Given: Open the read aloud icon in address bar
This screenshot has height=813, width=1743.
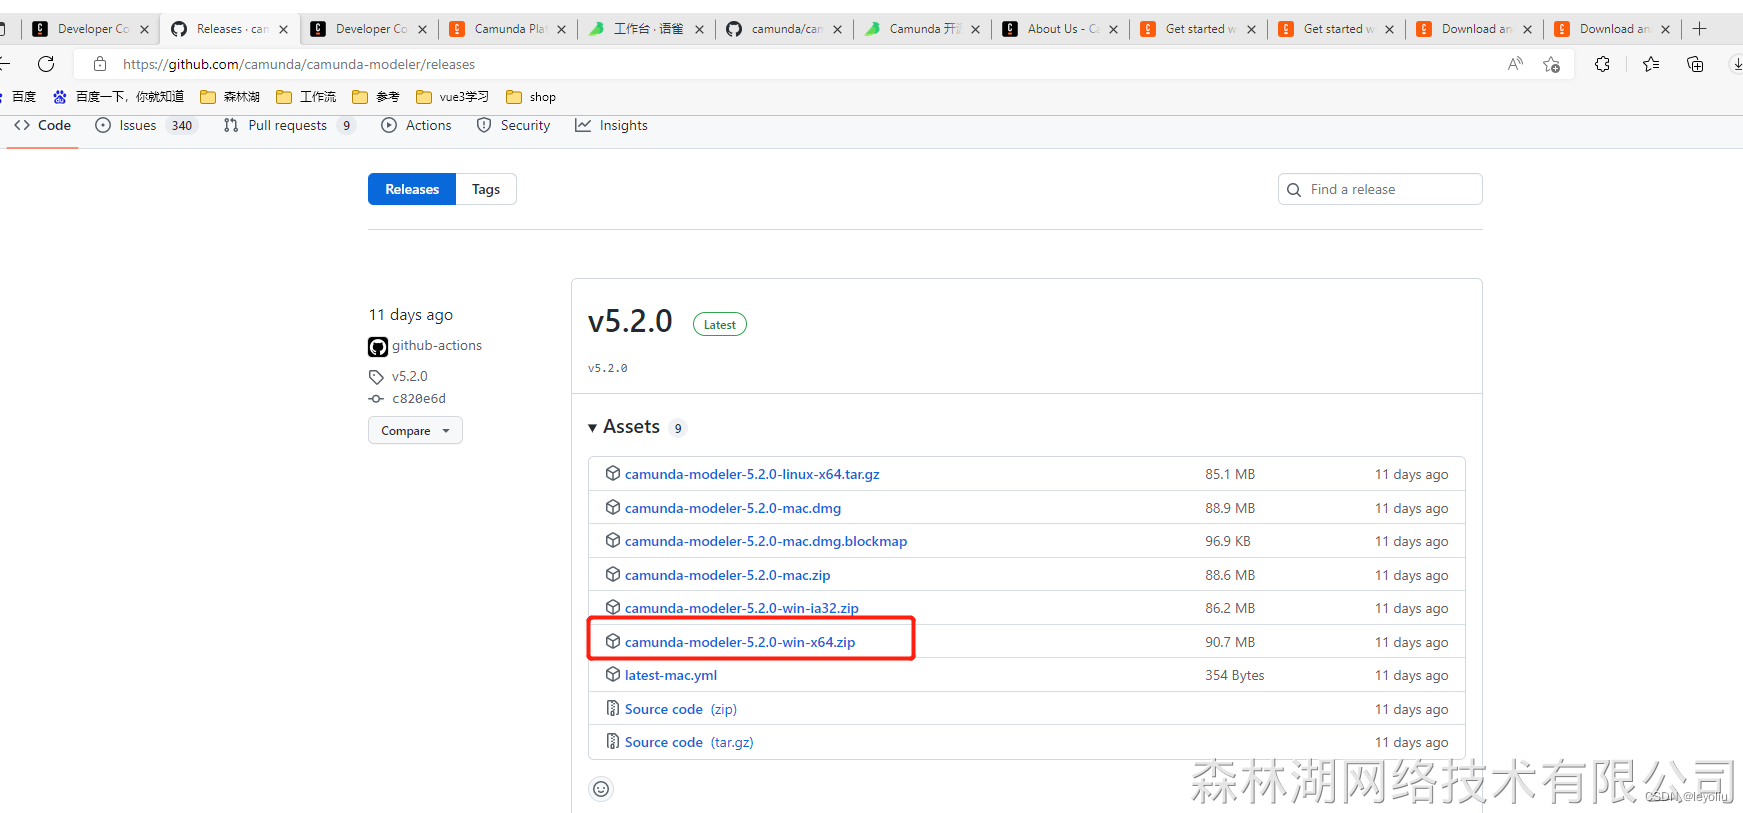Looking at the screenshot, I should (x=1515, y=64).
